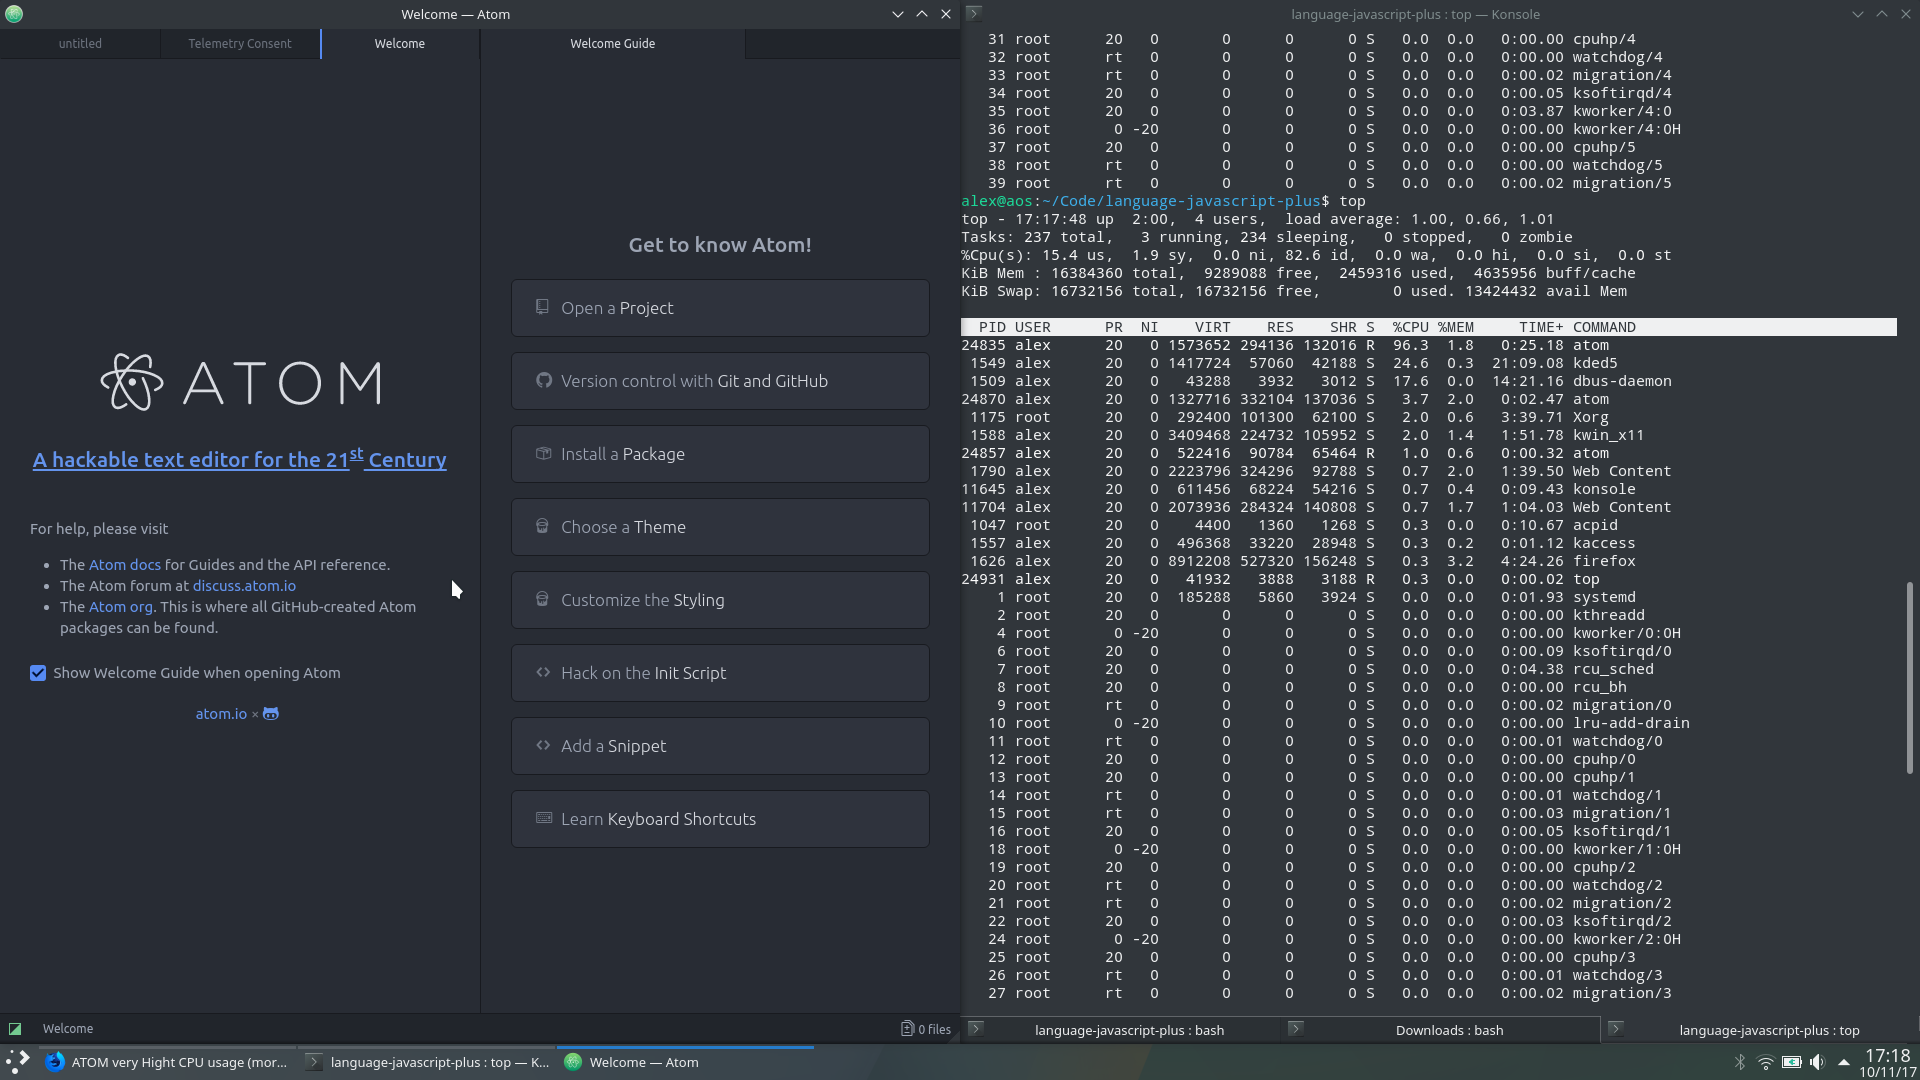Select the paint icon on Choose a Theme

(543, 526)
